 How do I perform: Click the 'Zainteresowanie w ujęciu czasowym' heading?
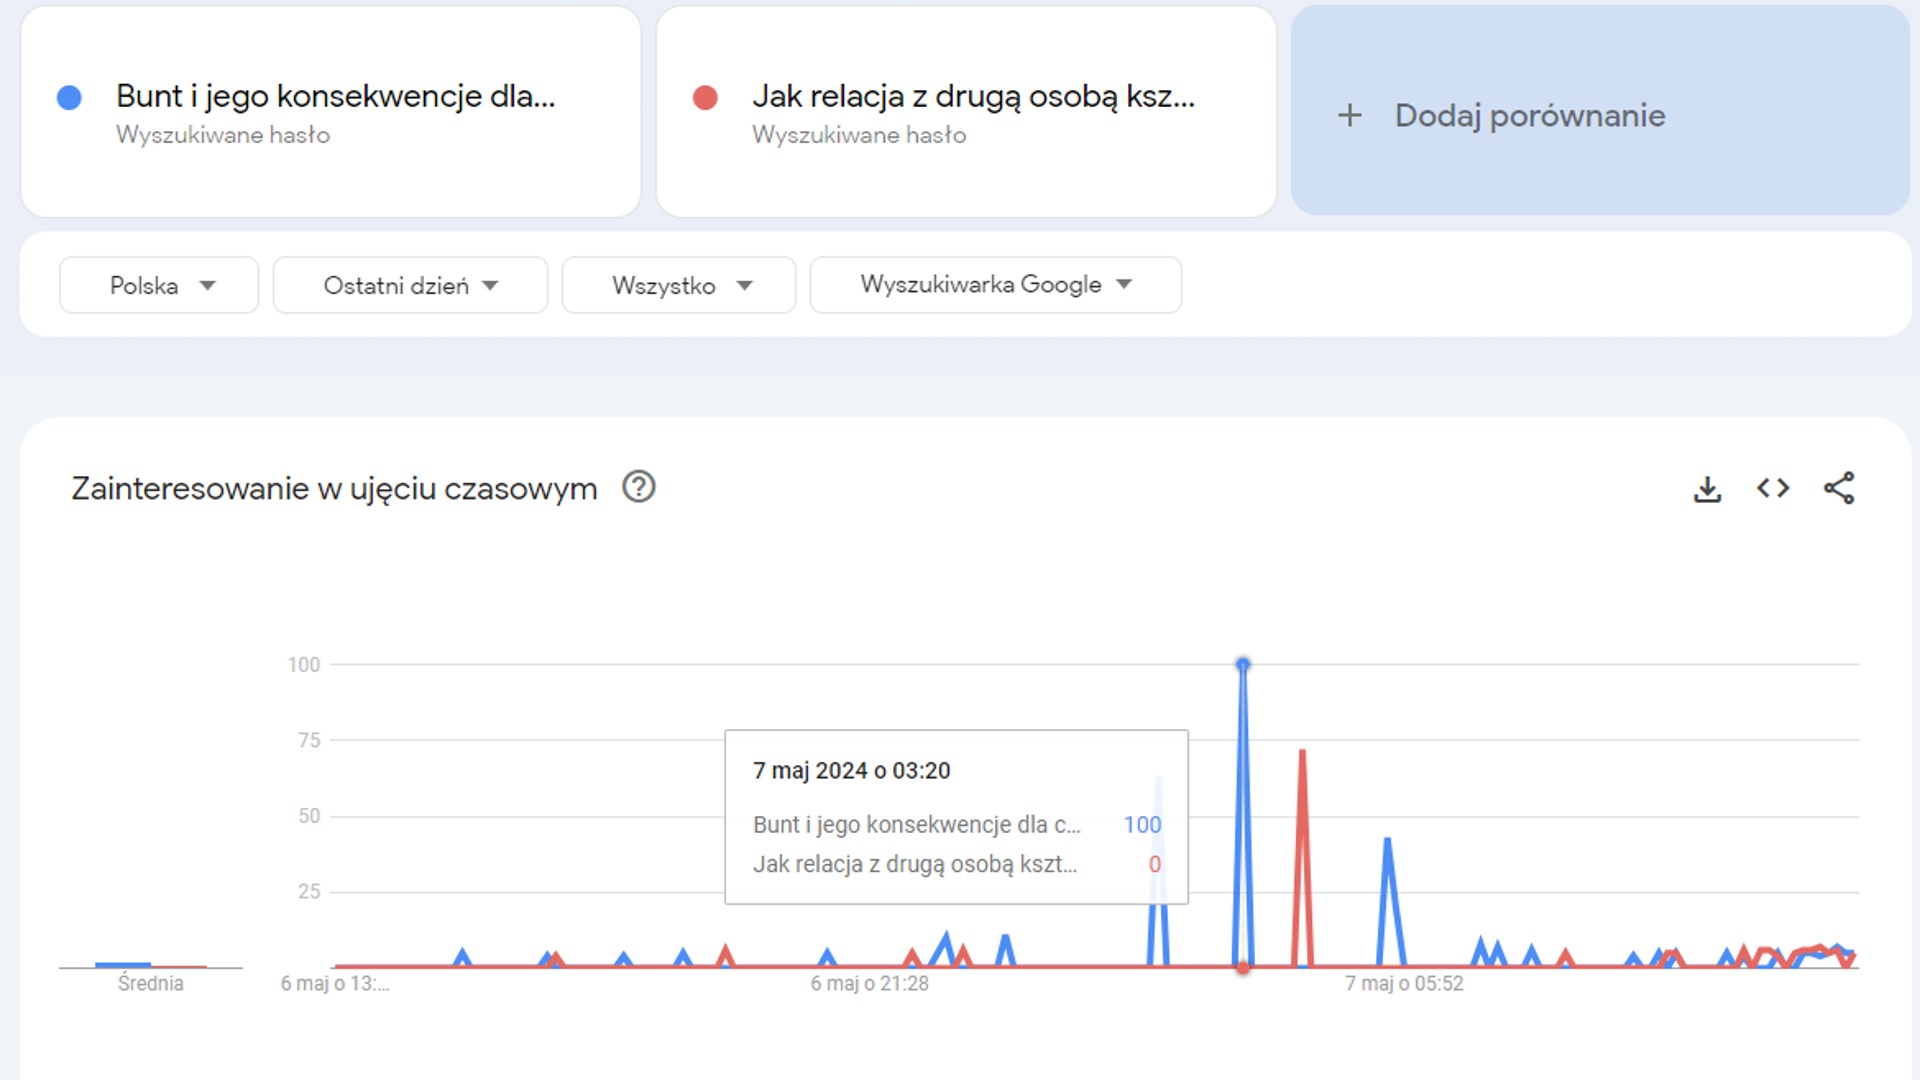click(x=334, y=489)
